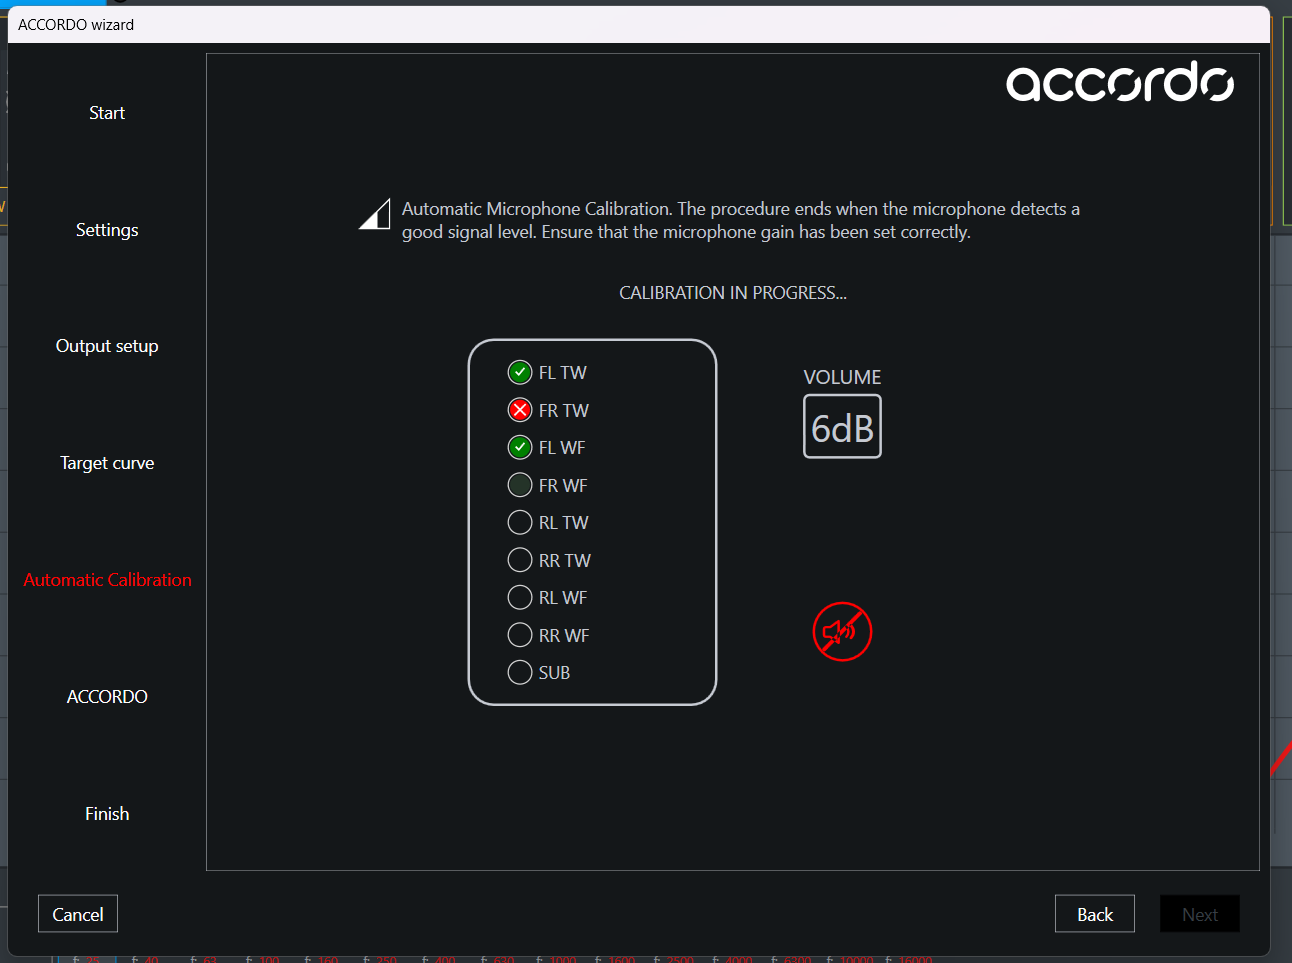
Task: Select the RL TW radio indicator
Action: 520,522
